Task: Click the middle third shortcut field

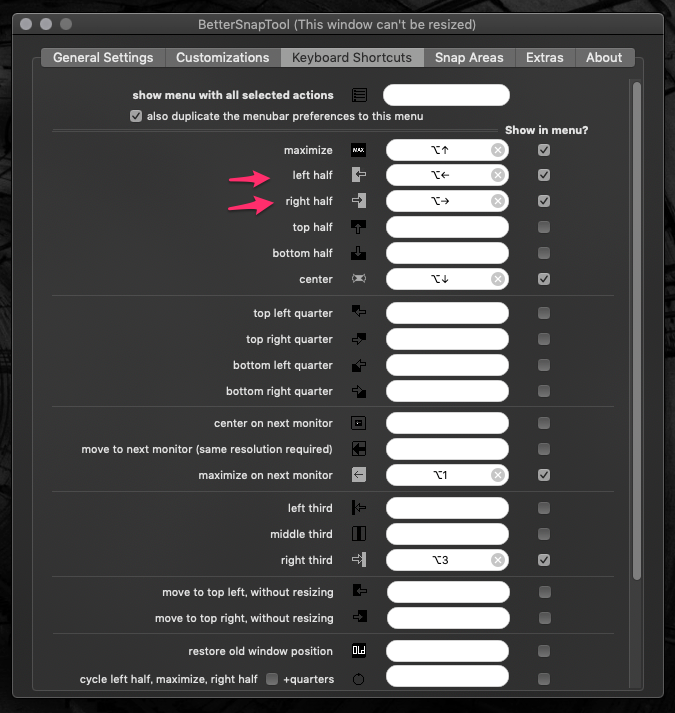Action: [x=447, y=534]
